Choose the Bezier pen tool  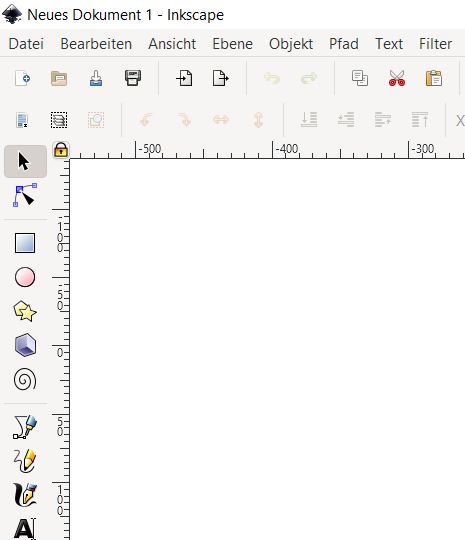point(25,427)
